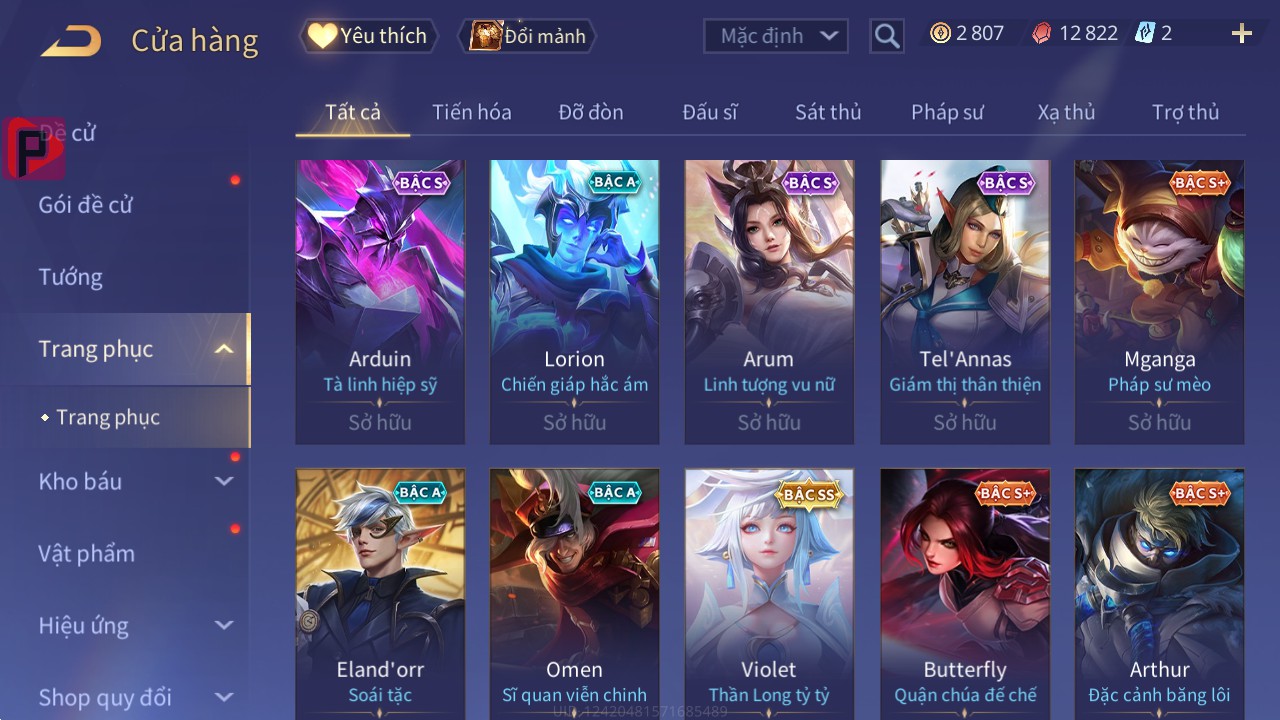Tap the plus icon to add currency
This screenshot has height=720, width=1280.
pyautogui.click(x=1242, y=34)
